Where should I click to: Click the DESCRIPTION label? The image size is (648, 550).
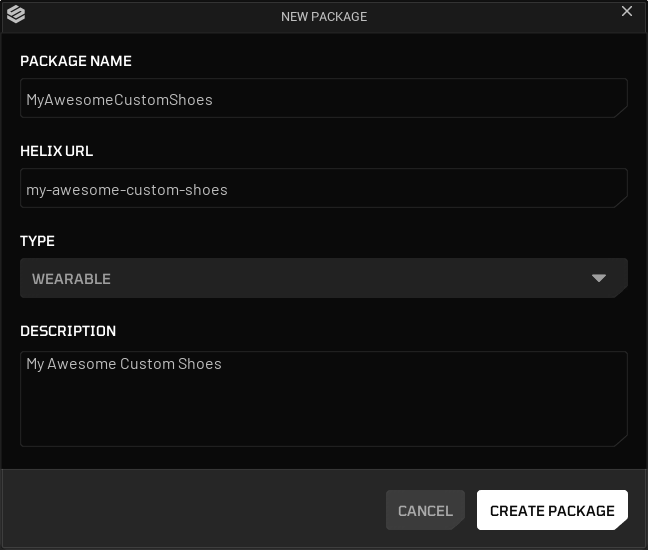coord(68,331)
